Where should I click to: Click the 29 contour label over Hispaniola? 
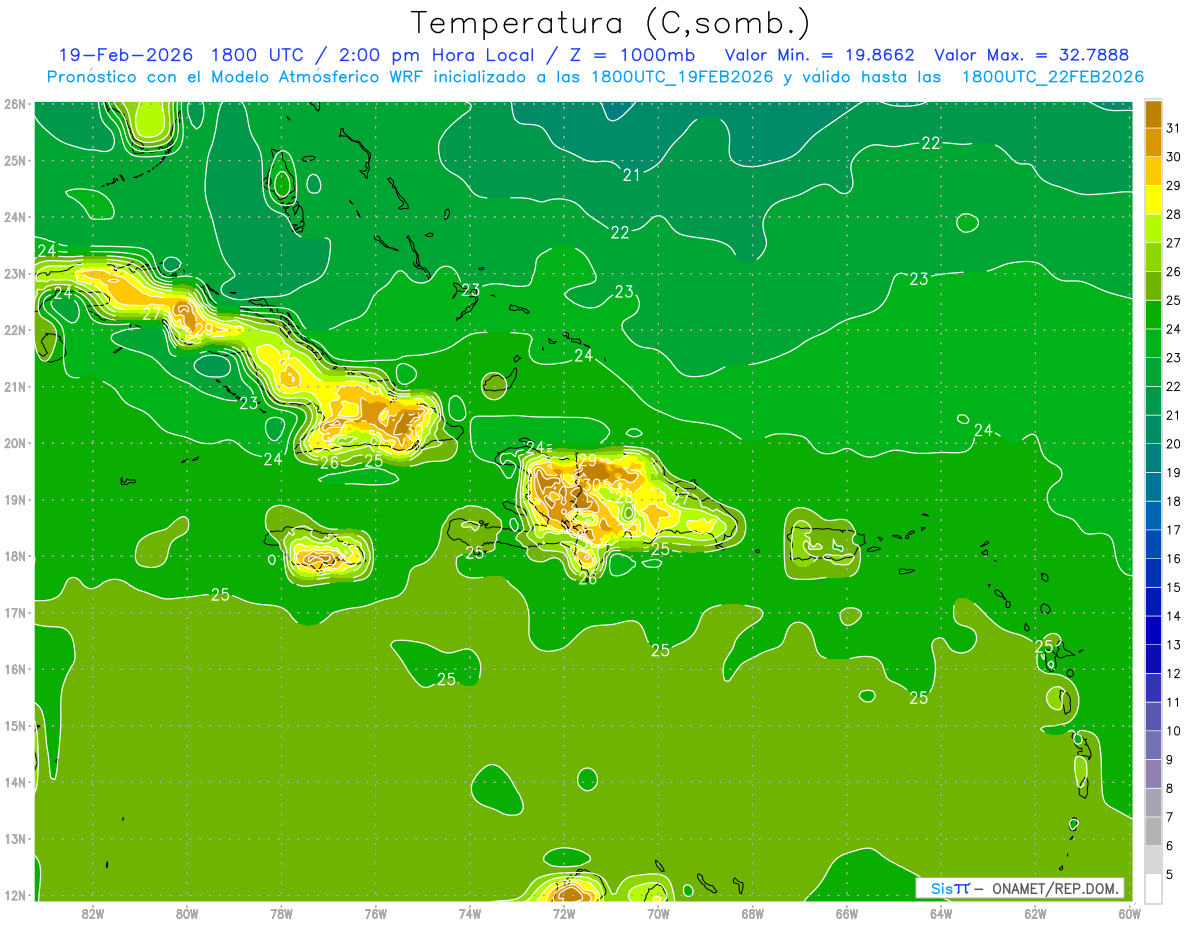588,461
